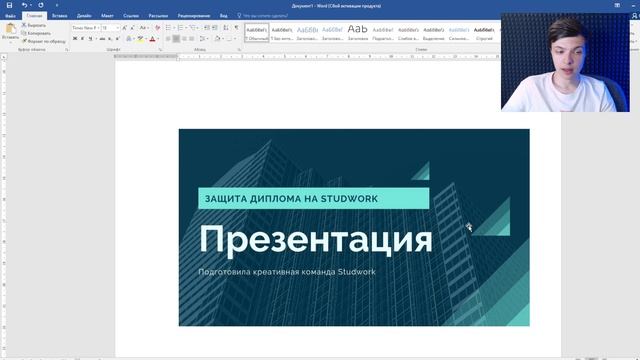This screenshot has width=640, height=360.
Task: Open the clipboard pane launcher in Буфер обмена
Action: (x=67, y=49)
